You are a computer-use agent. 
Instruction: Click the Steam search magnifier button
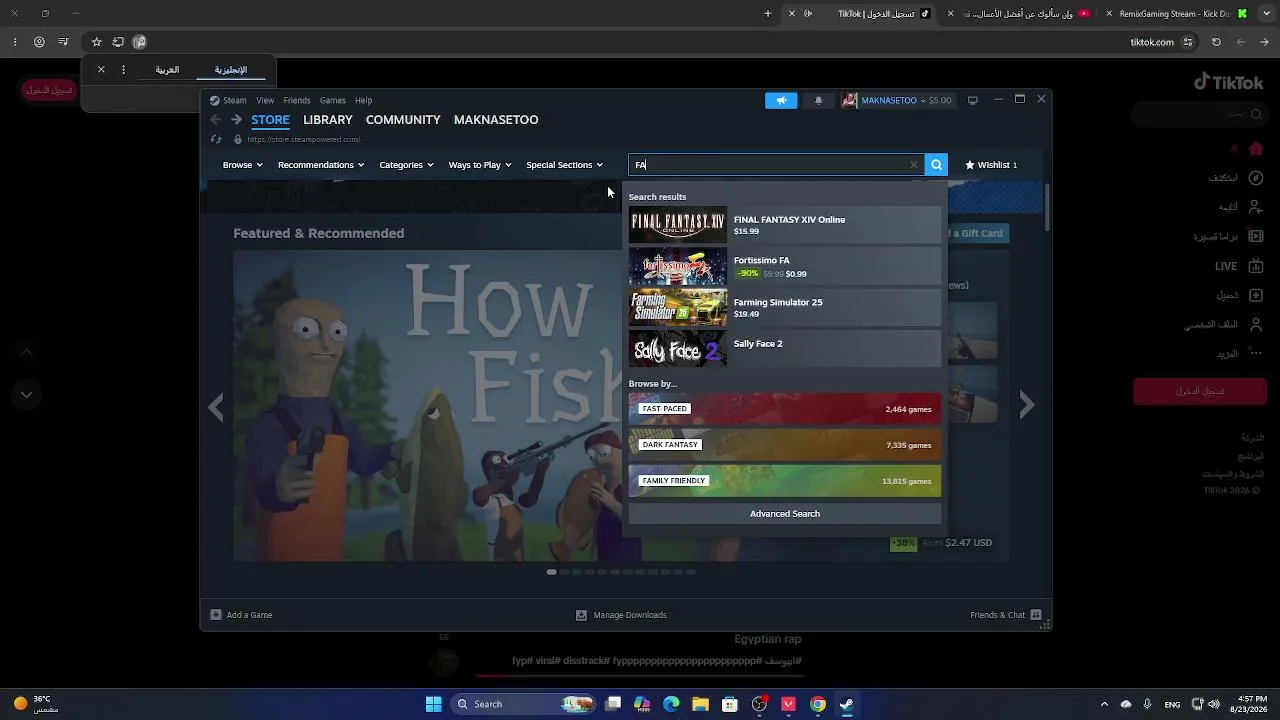(x=936, y=165)
